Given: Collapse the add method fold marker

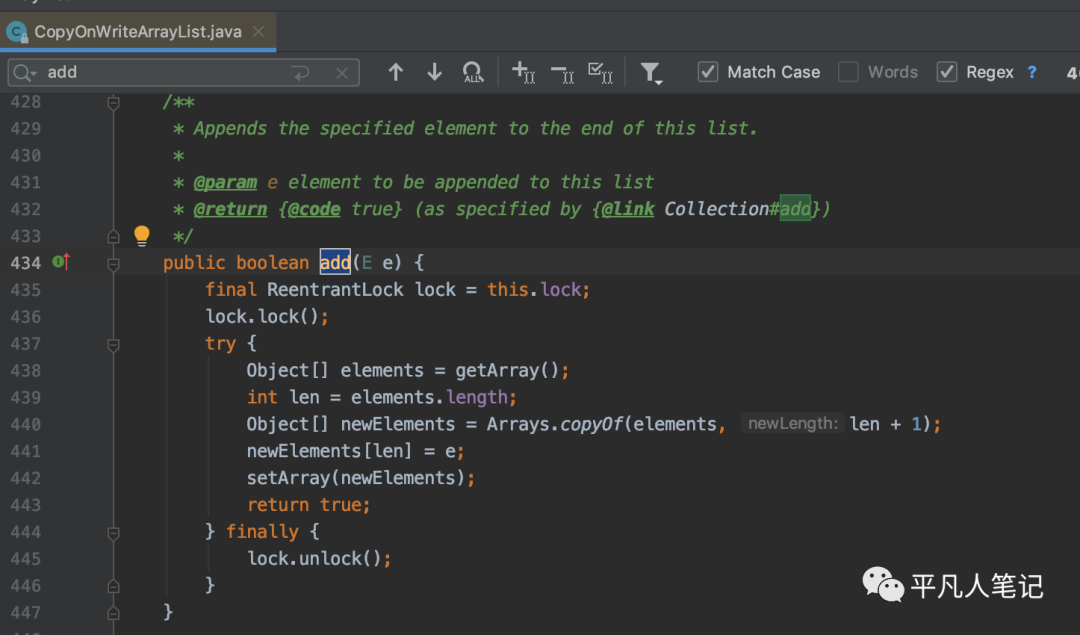Looking at the screenshot, I should pos(113,263).
